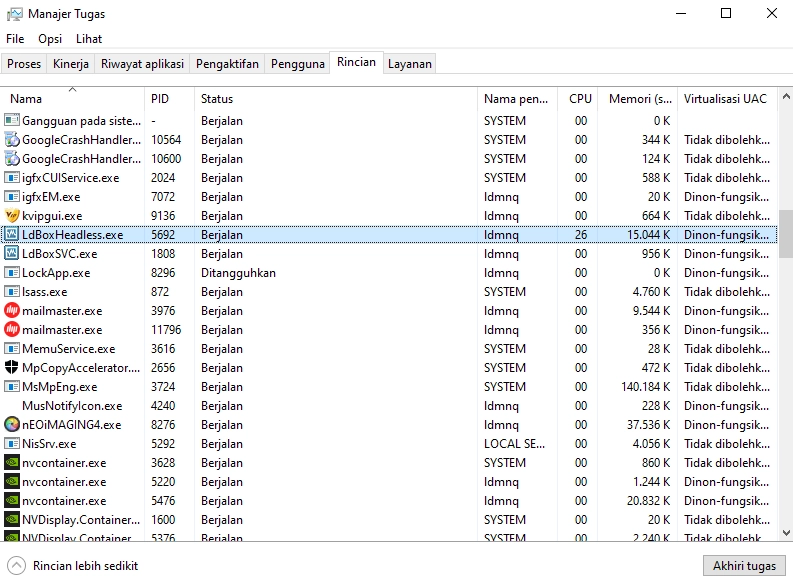Image resolution: width=793 pixels, height=586 pixels.
Task: Click the igfxCUIService.exe icon
Action: point(12,178)
